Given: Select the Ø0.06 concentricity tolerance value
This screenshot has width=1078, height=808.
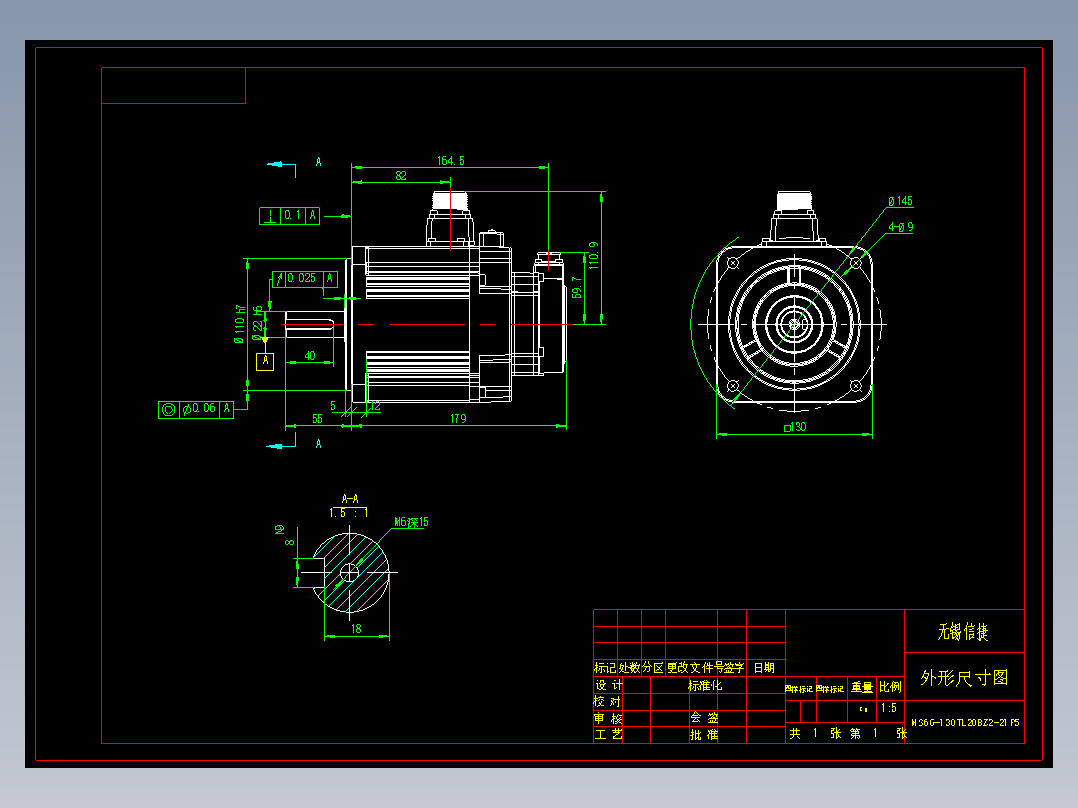Looking at the screenshot, I should click(199, 408).
